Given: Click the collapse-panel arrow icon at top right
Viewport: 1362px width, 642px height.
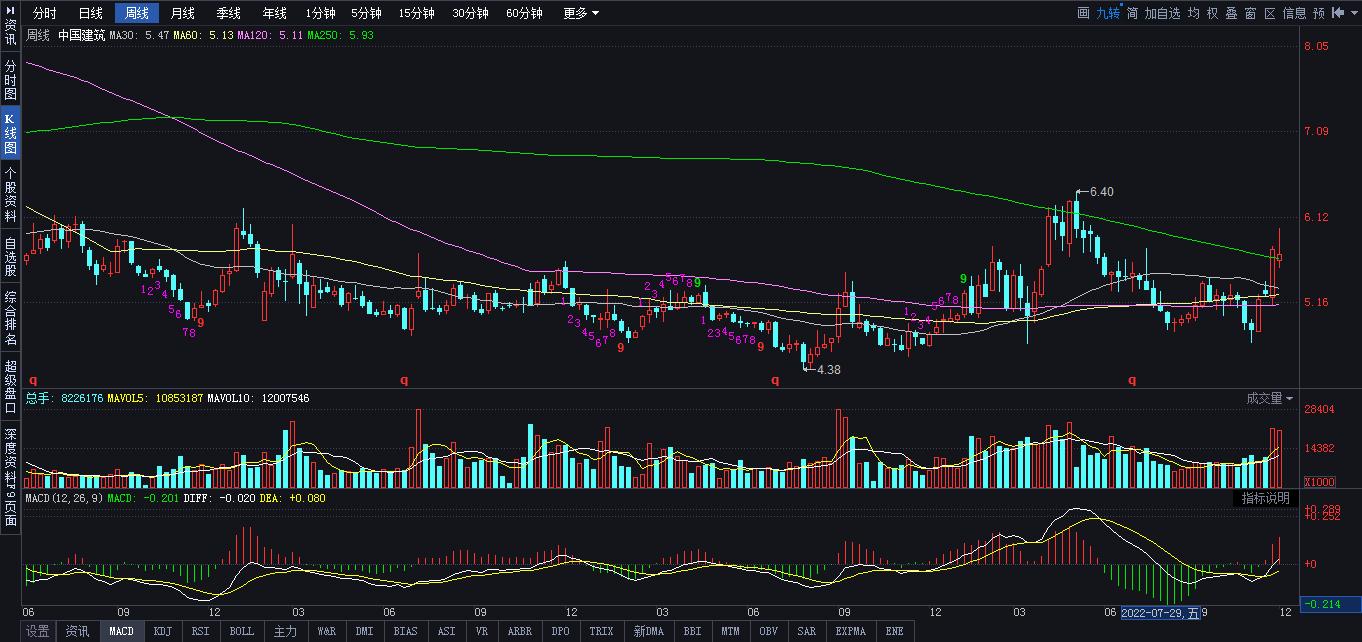Looking at the screenshot, I should [1338, 13].
